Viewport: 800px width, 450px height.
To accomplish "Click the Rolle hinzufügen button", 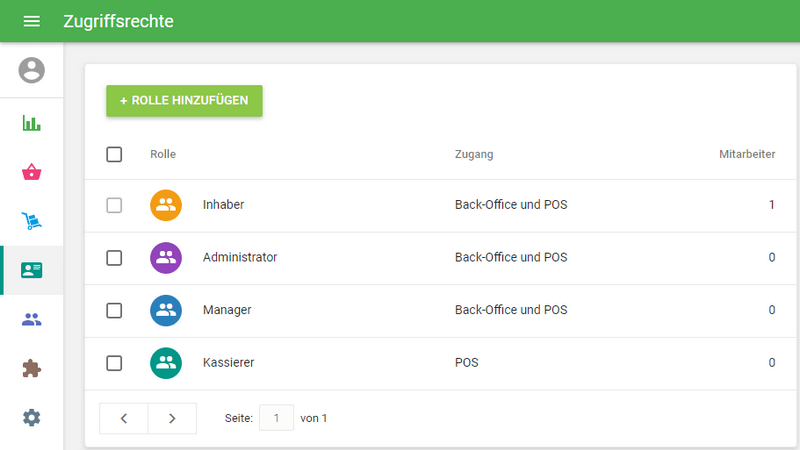I will coord(184,101).
